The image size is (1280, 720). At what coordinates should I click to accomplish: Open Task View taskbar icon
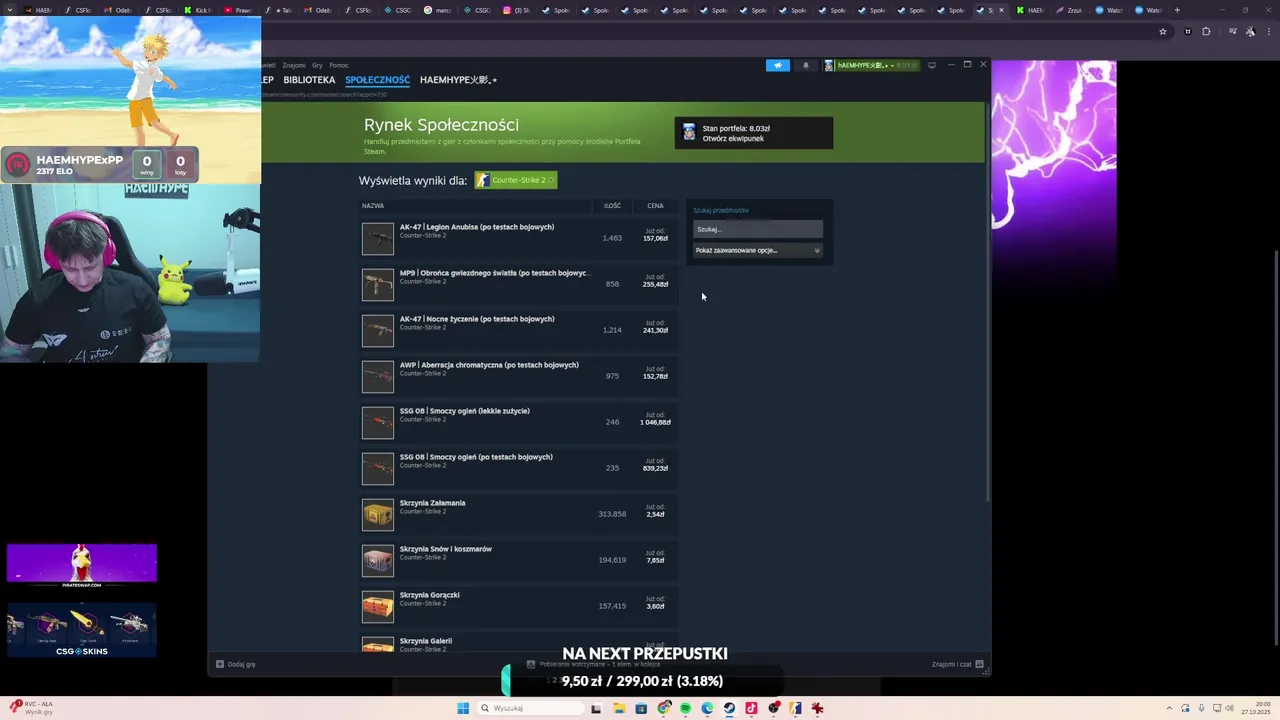click(596, 708)
